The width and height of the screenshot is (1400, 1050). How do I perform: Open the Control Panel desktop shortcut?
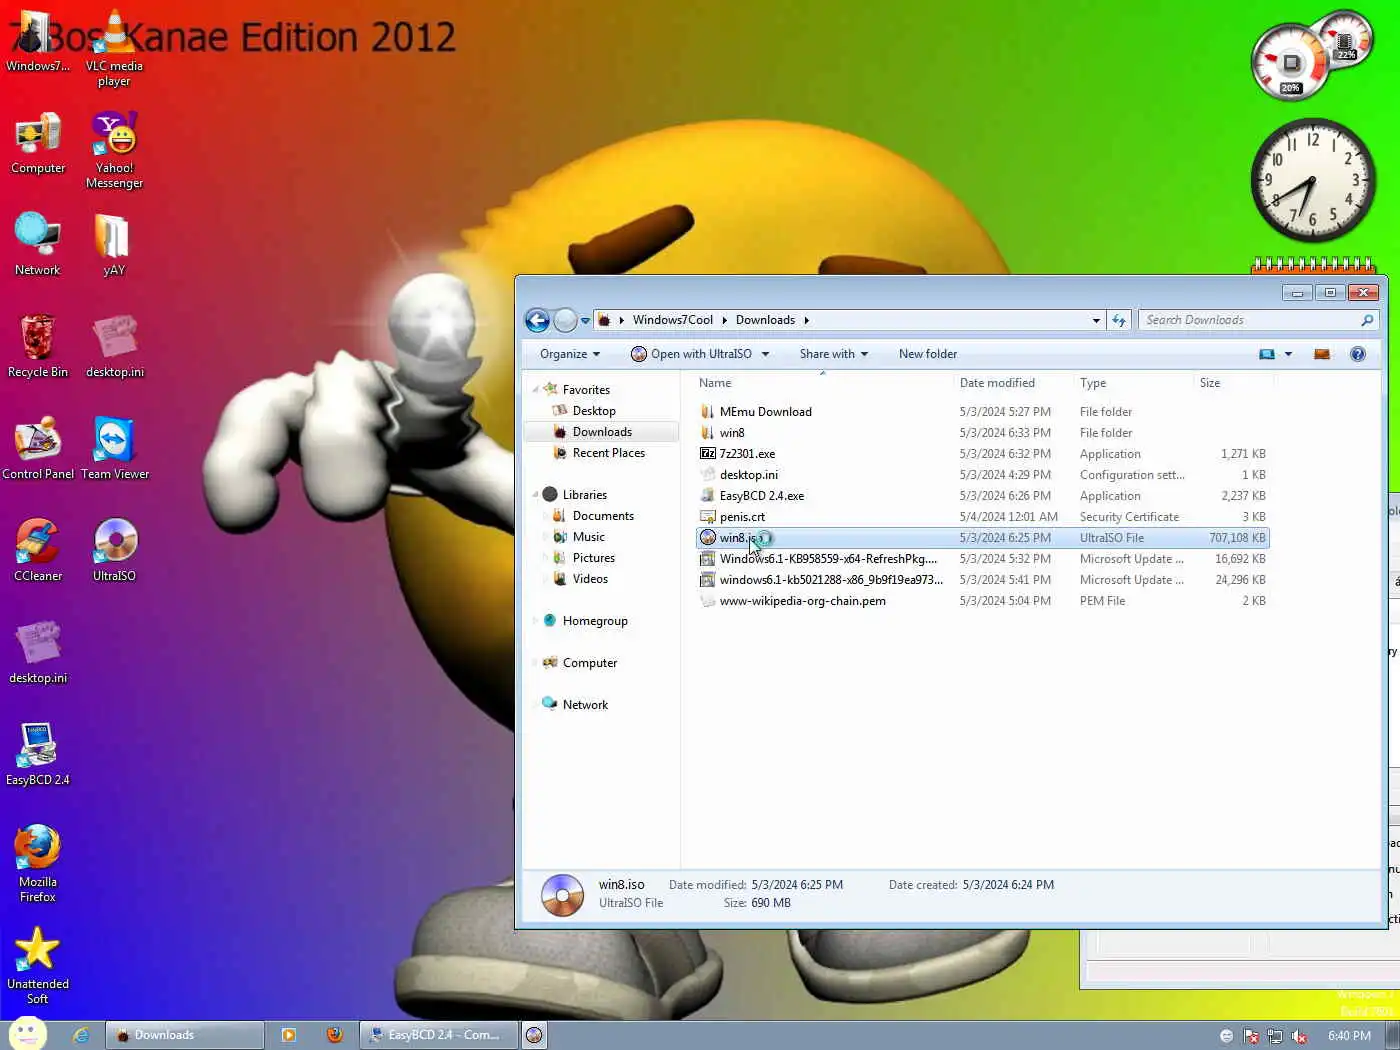[38, 449]
